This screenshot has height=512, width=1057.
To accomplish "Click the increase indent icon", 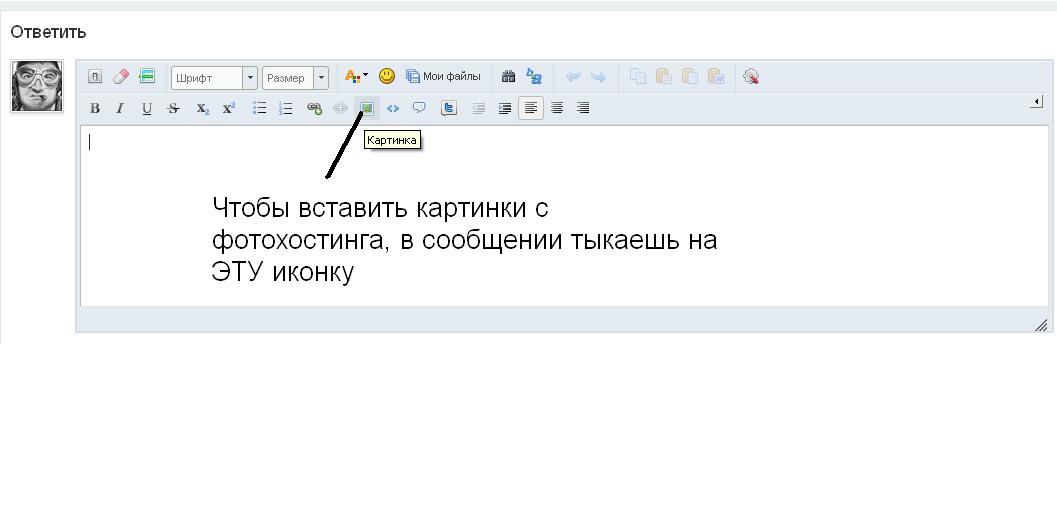I will 504,108.
